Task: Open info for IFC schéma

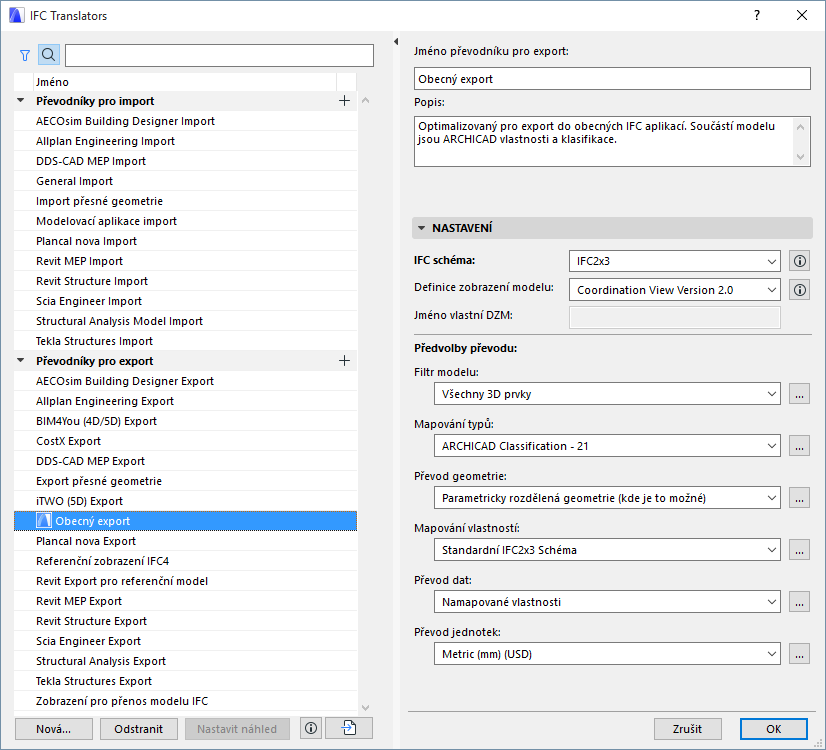Action: [799, 261]
